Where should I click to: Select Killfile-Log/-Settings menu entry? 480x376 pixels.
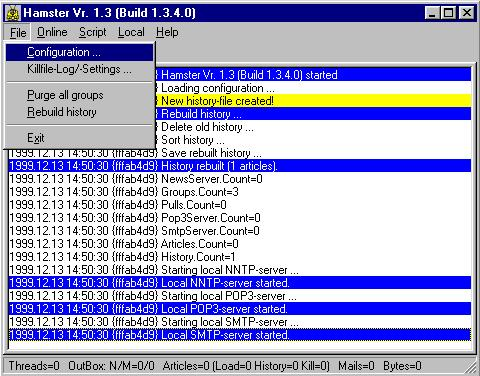pyautogui.click(x=80, y=69)
